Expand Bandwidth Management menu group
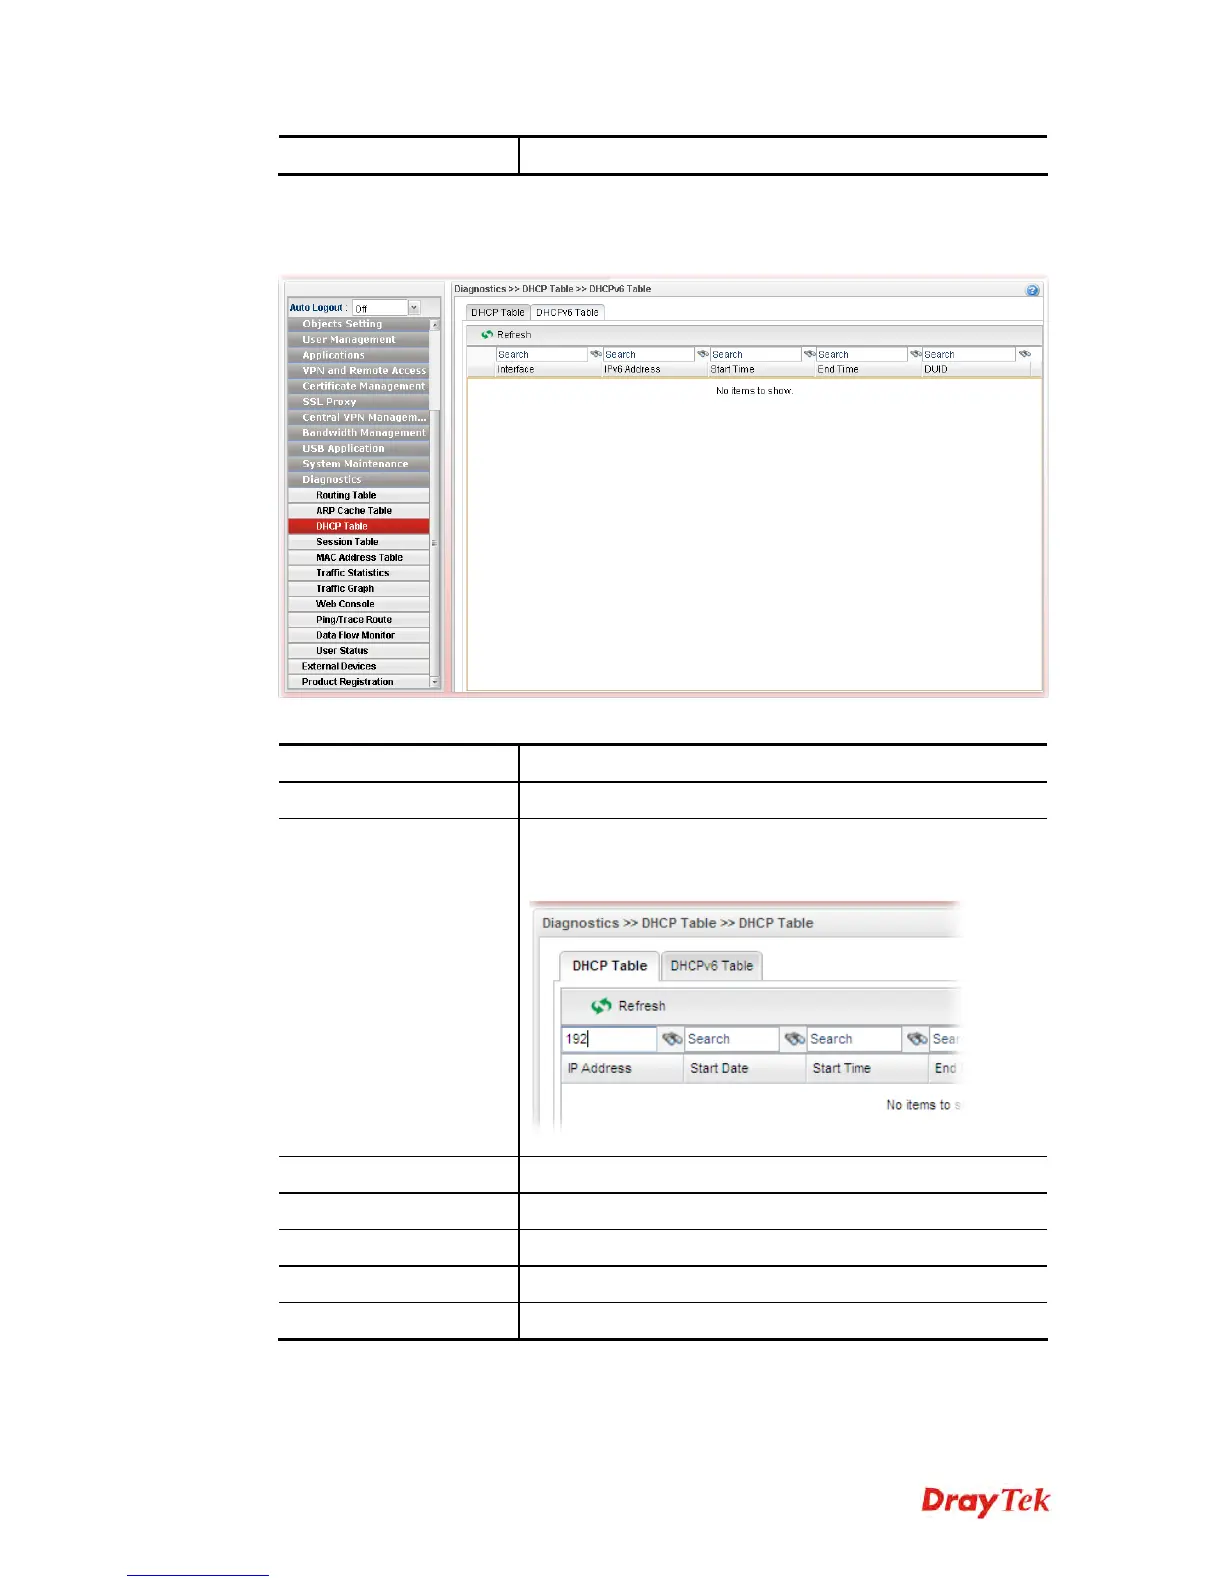This screenshot has width=1224, height=1584. point(358,433)
